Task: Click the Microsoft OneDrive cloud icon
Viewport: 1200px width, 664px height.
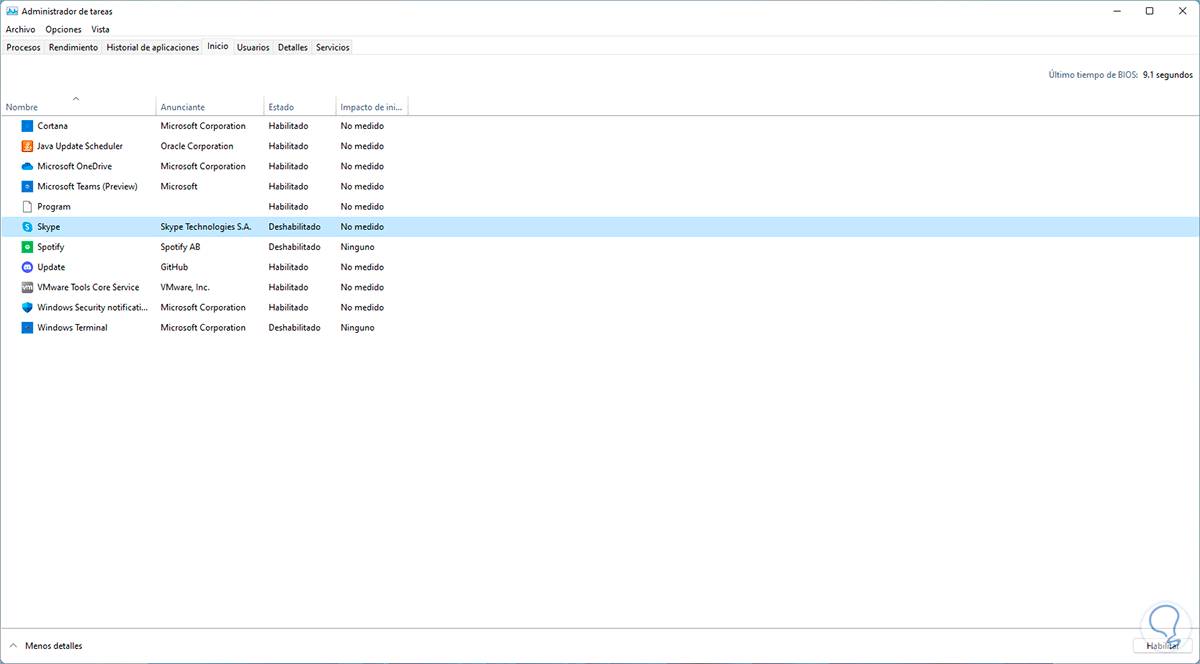Action: click(x=27, y=166)
